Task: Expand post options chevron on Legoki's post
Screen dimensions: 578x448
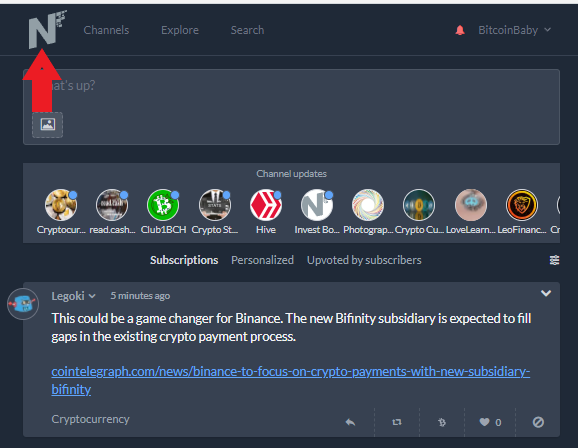Action: pos(546,294)
